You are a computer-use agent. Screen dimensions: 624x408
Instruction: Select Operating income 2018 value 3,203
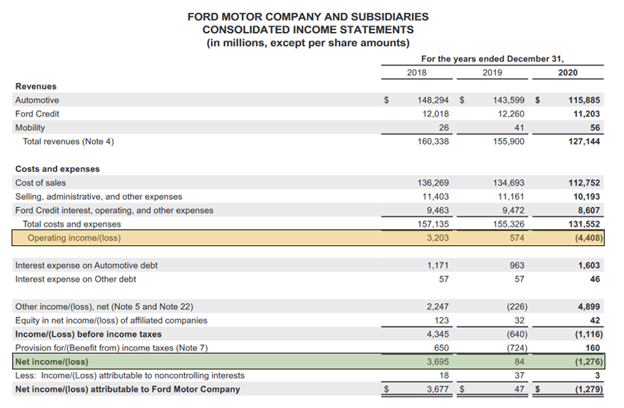pyautogui.click(x=438, y=238)
